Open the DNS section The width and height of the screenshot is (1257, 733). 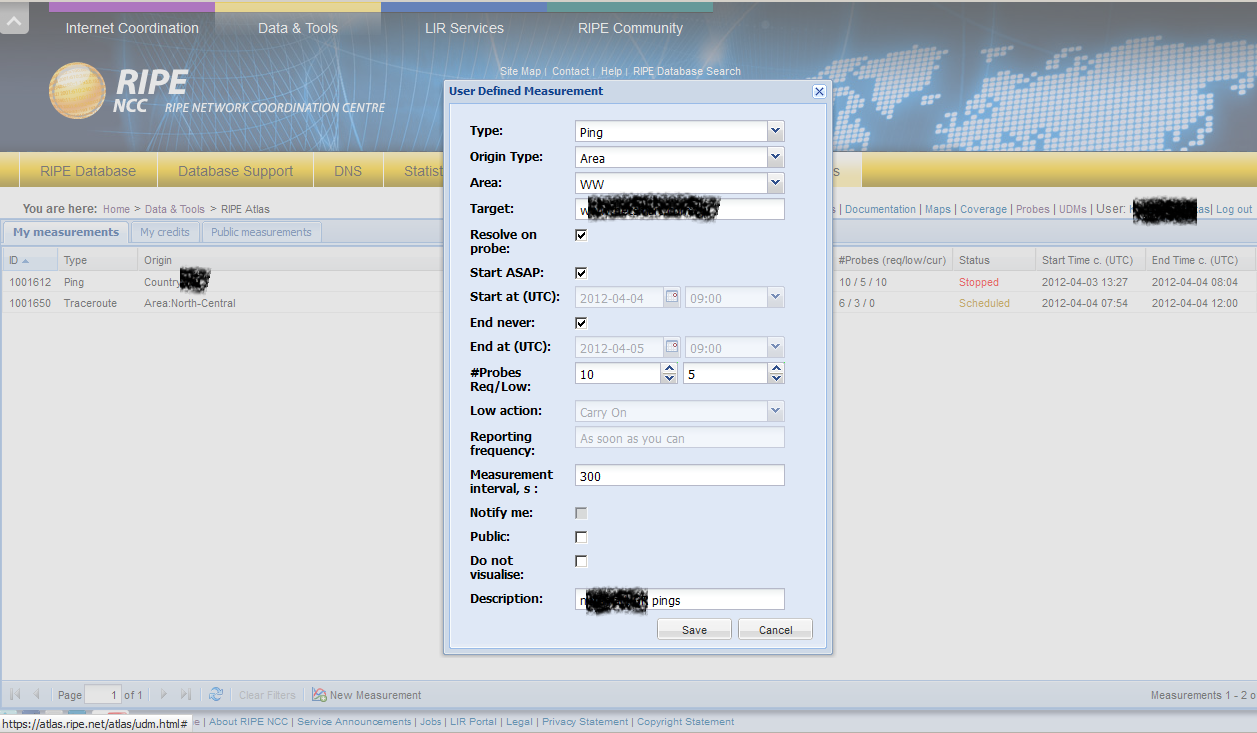[348, 171]
